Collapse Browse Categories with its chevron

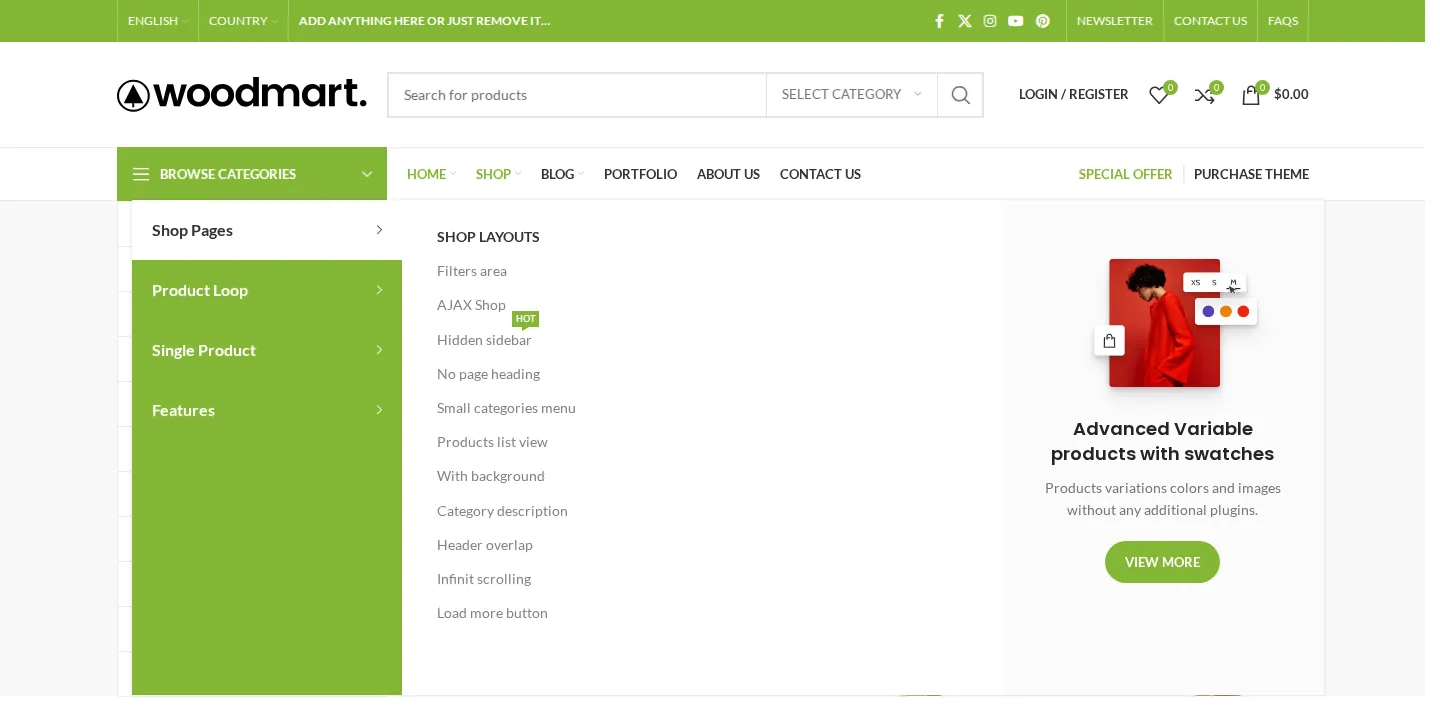pyautogui.click(x=367, y=174)
